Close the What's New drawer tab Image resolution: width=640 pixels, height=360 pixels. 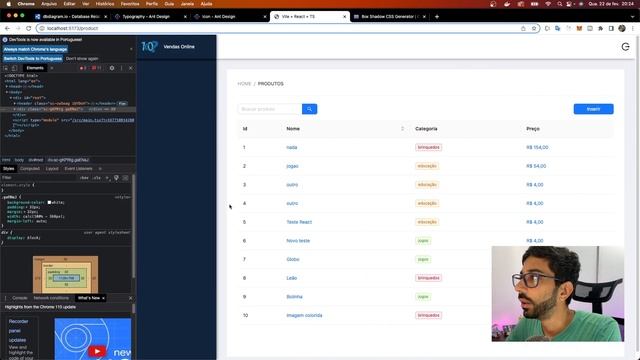coord(103,298)
